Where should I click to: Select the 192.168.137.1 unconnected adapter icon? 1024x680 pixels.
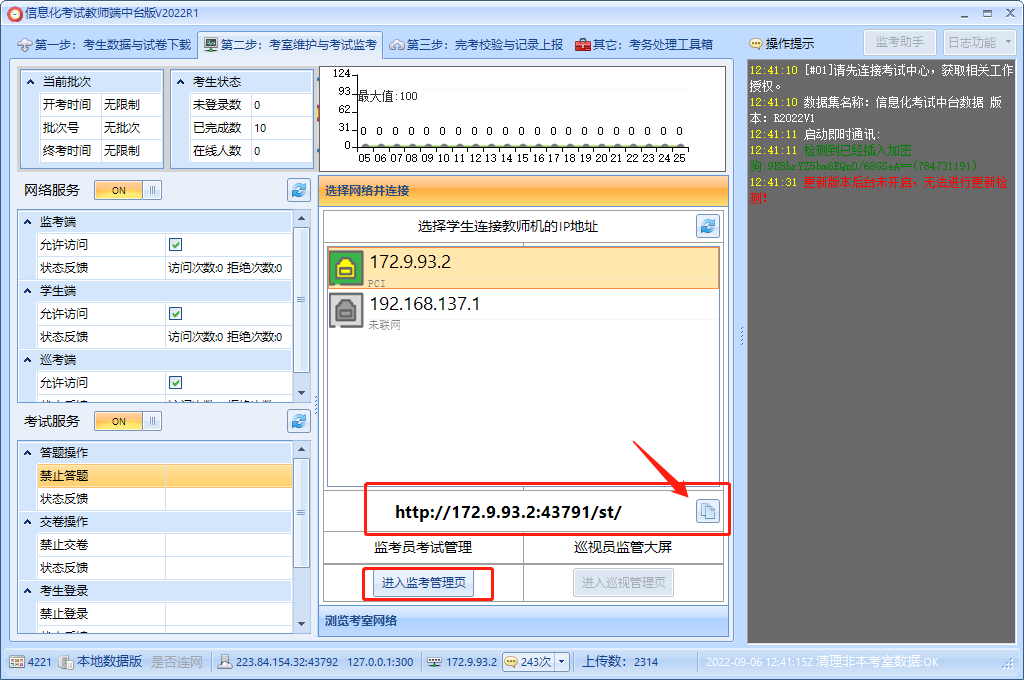point(346,310)
